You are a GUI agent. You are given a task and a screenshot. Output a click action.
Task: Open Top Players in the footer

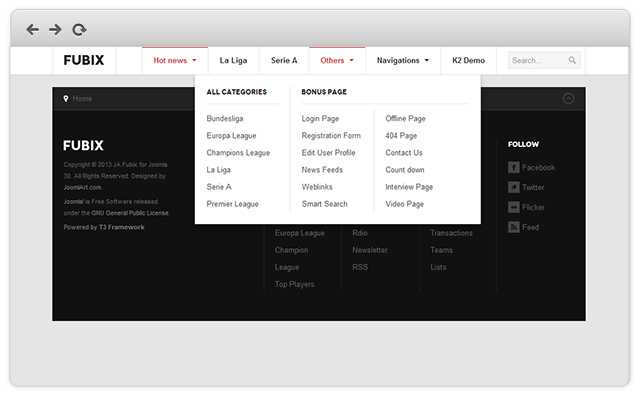(x=294, y=284)
